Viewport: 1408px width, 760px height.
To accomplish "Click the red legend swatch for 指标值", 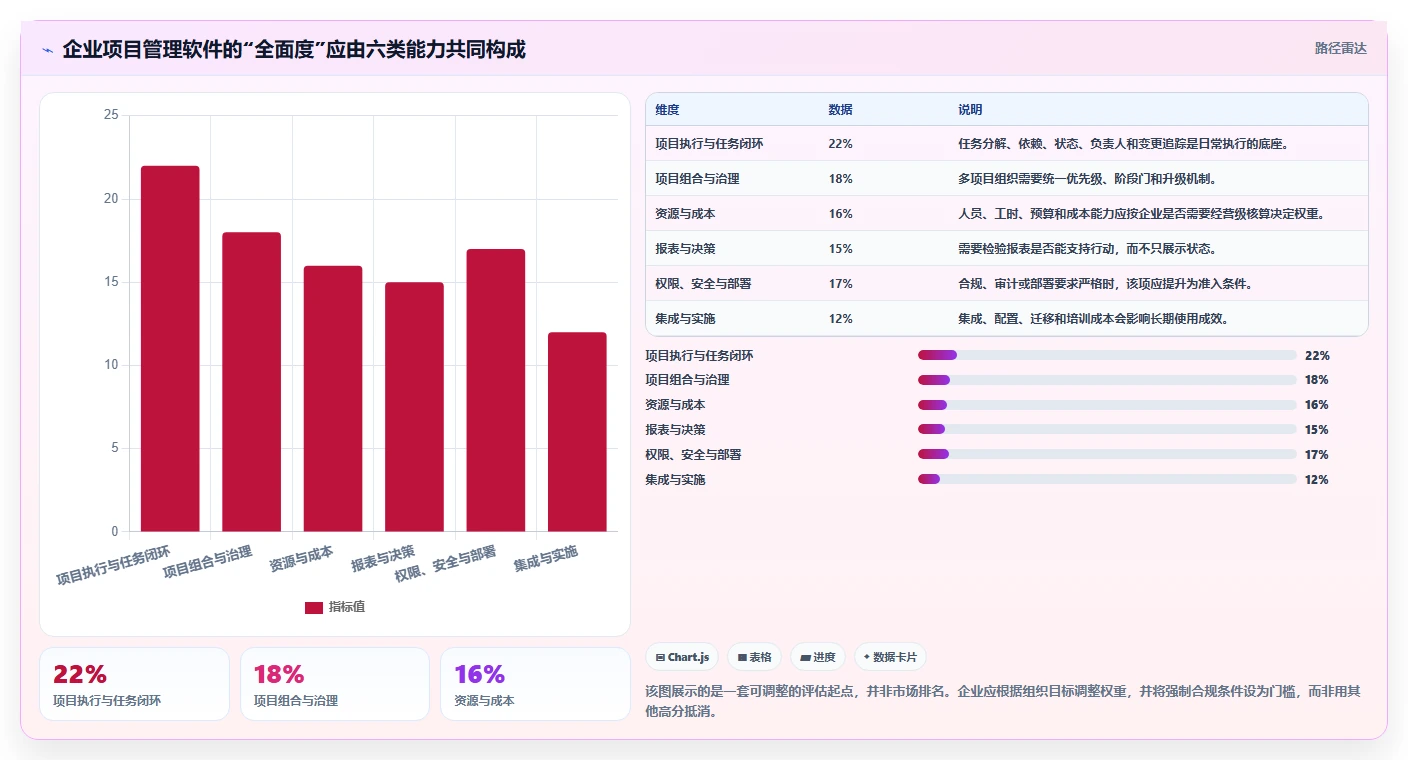I will click(x=314, y=607).
